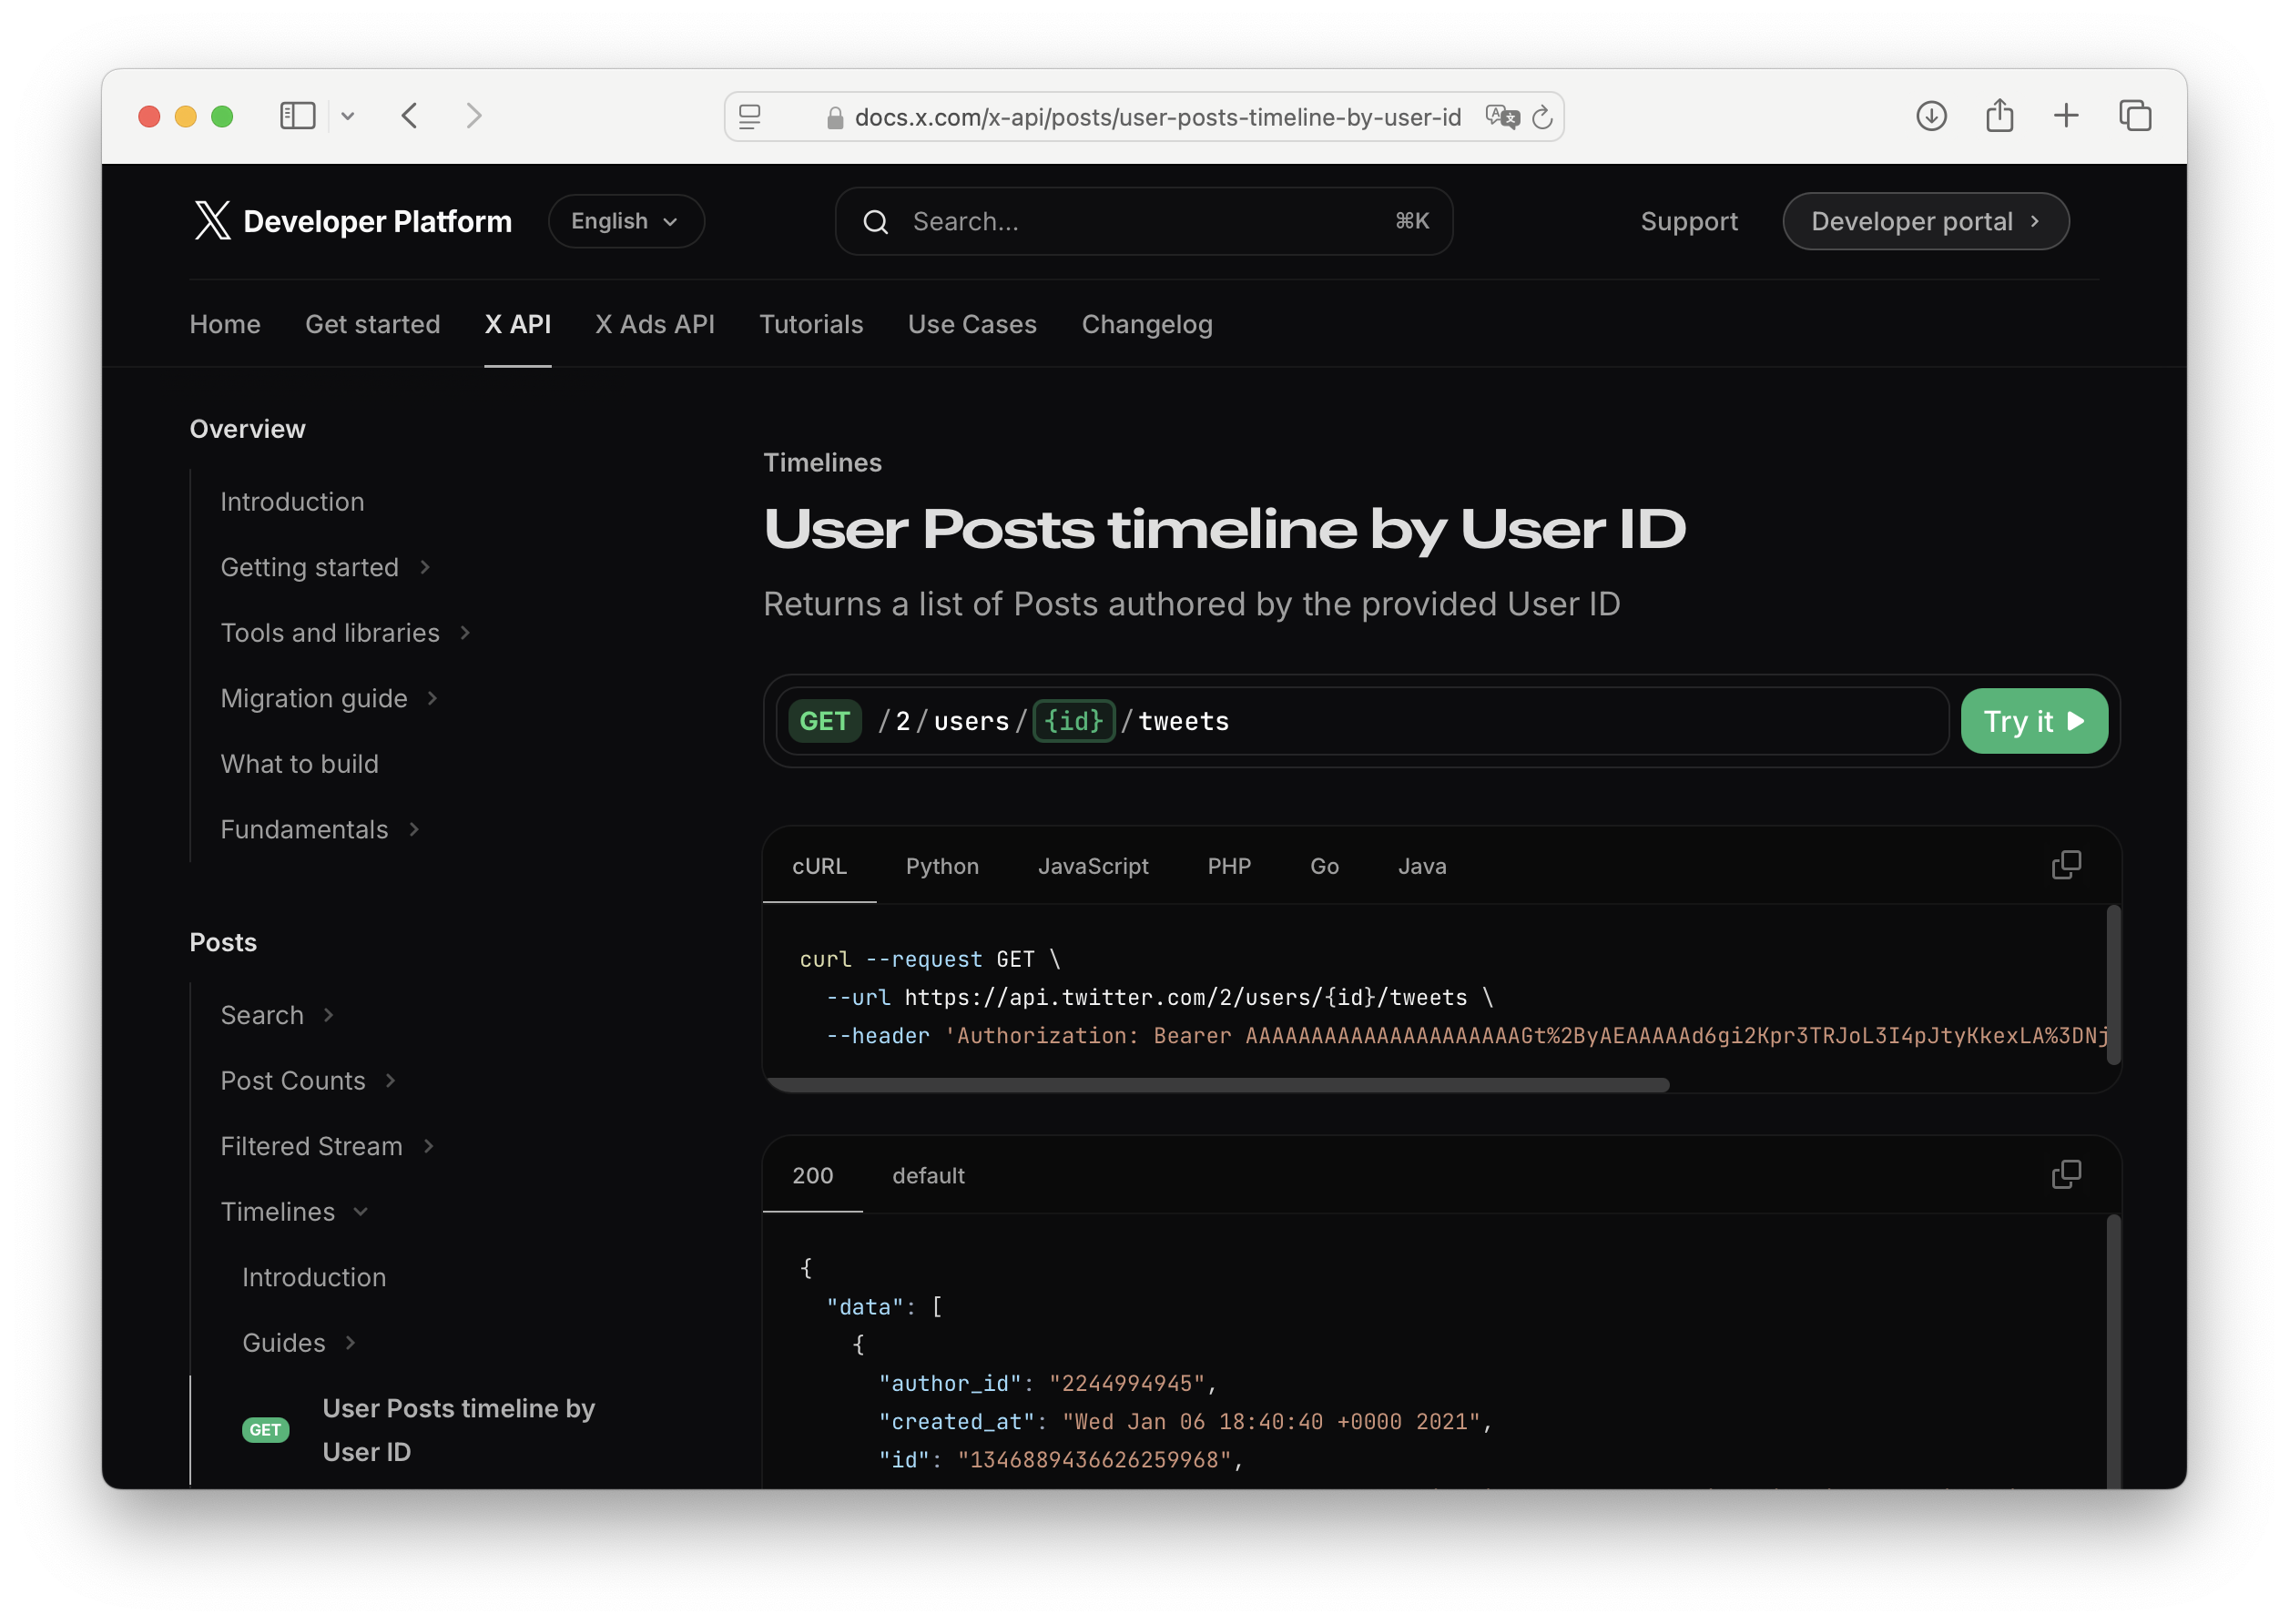
Task: Toggle the Safari sidebar icon
Action: click(x=297, y=116)
